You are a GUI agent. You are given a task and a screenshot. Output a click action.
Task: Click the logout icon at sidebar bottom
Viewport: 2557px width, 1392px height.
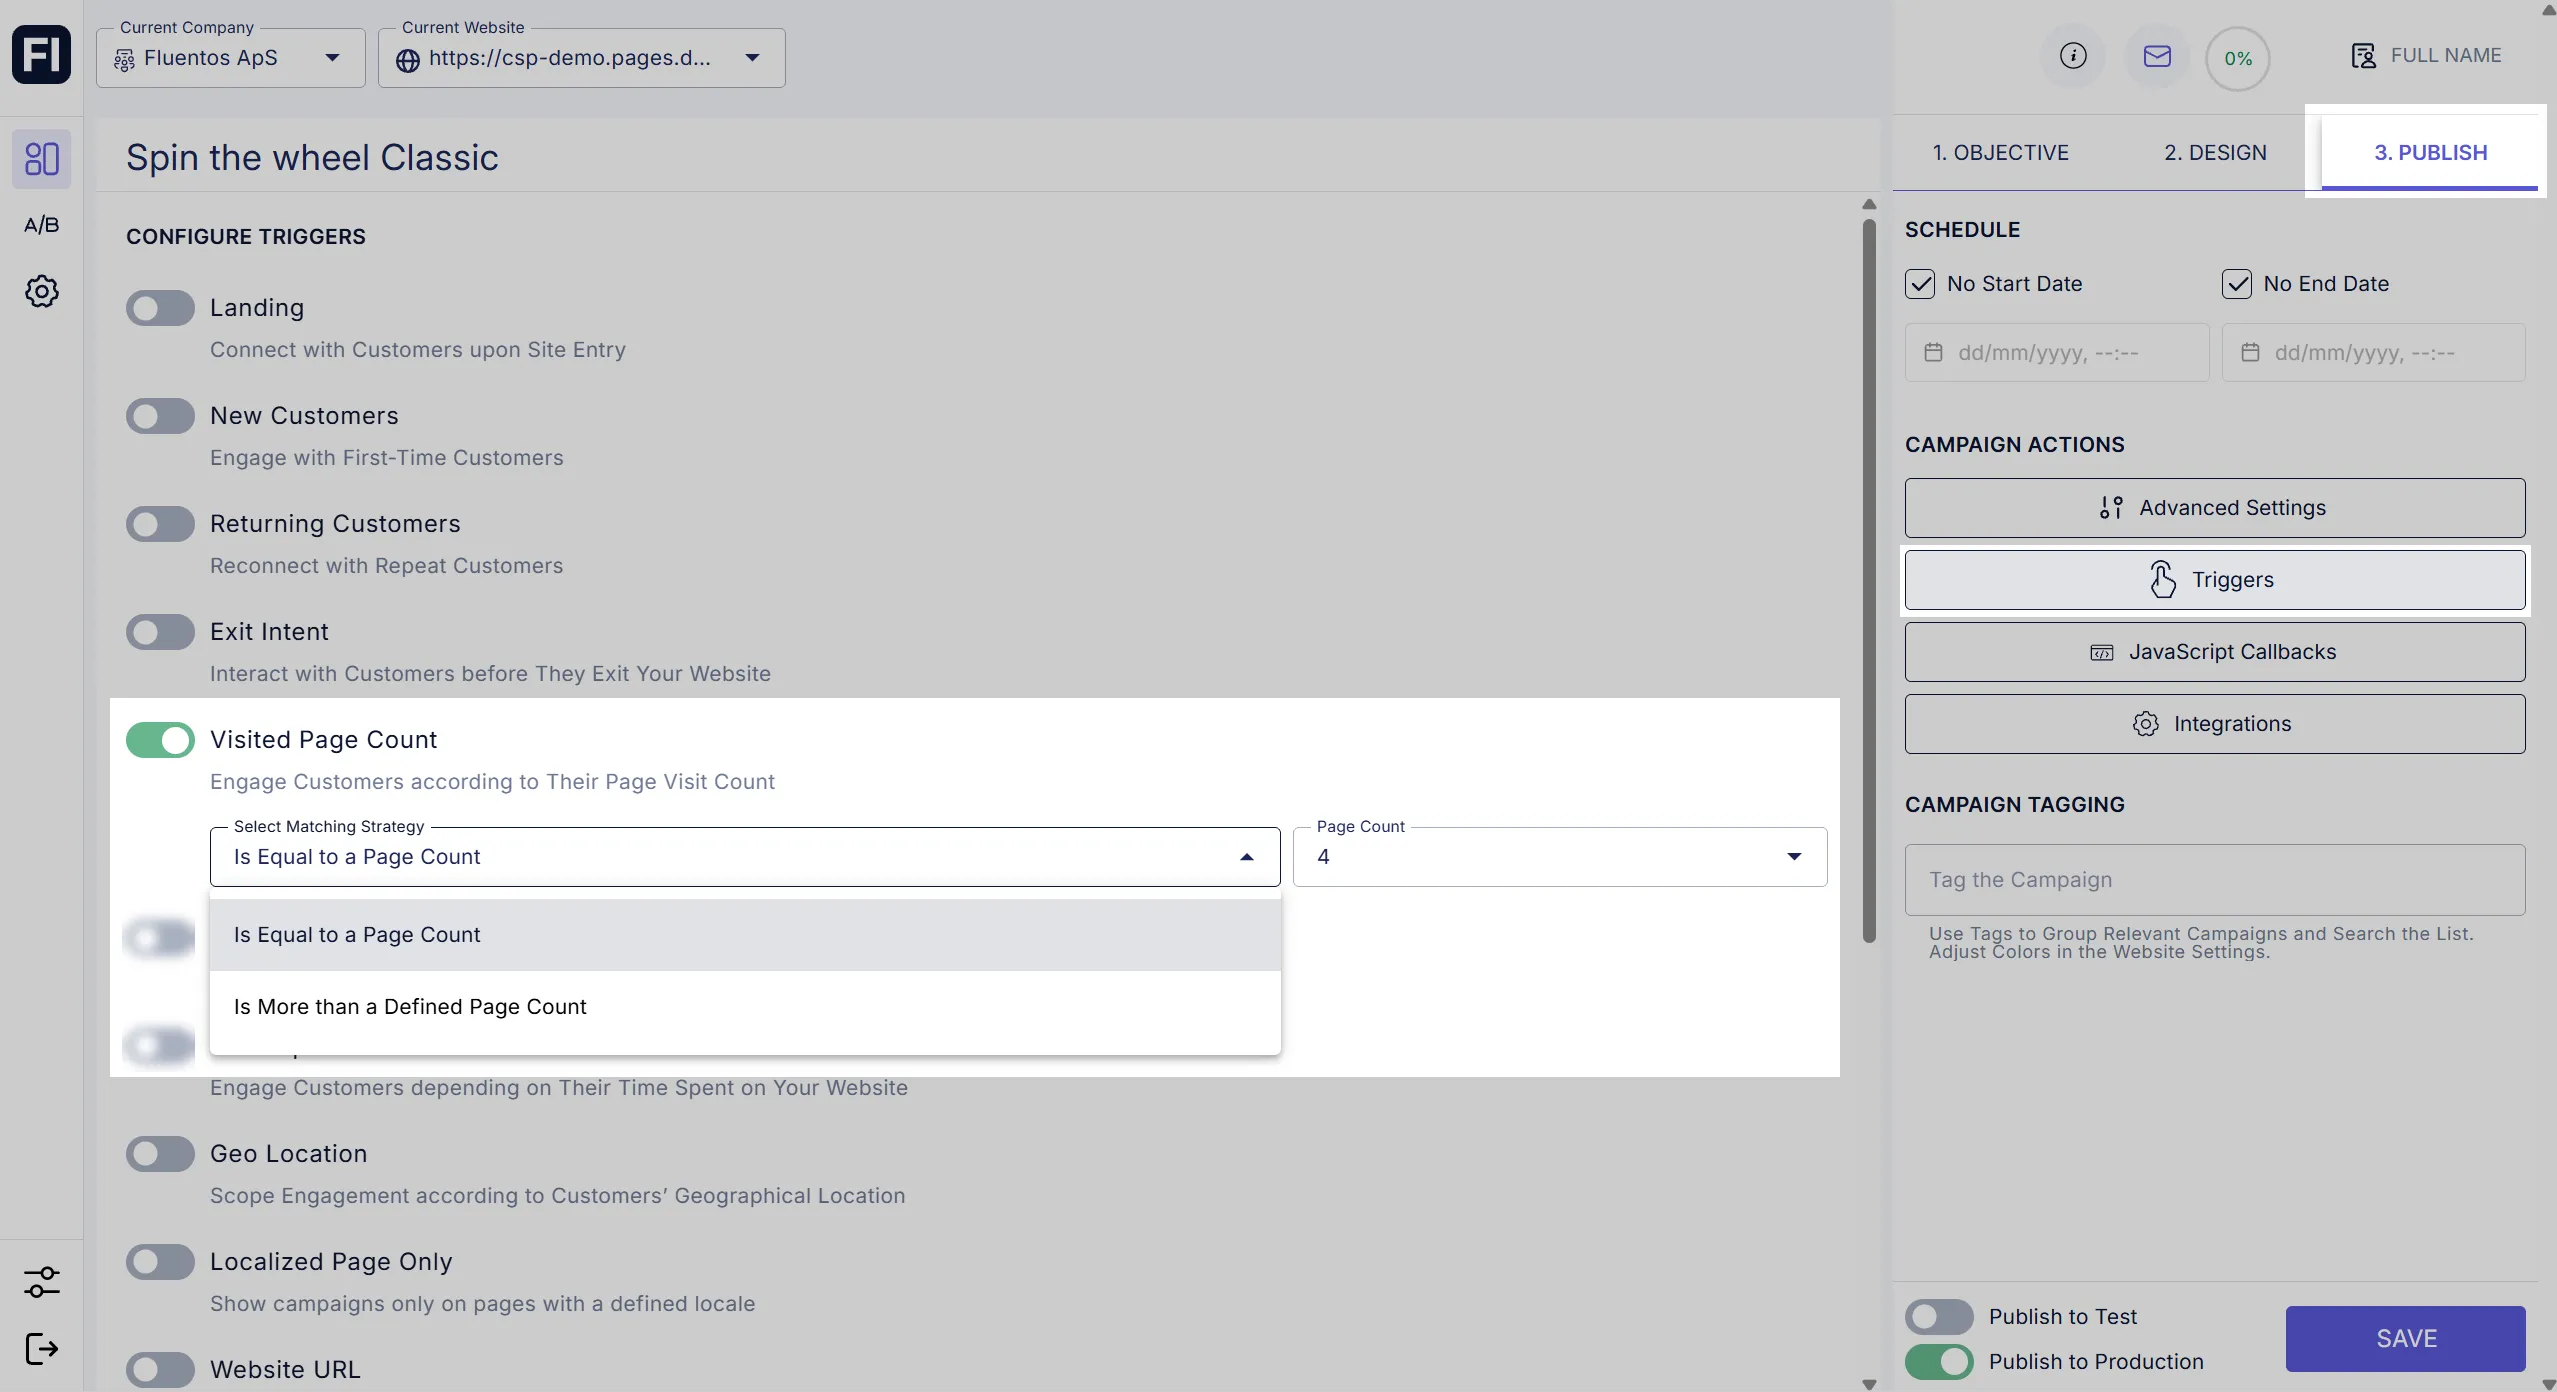pyautogui.click(x=41, y=1348)
